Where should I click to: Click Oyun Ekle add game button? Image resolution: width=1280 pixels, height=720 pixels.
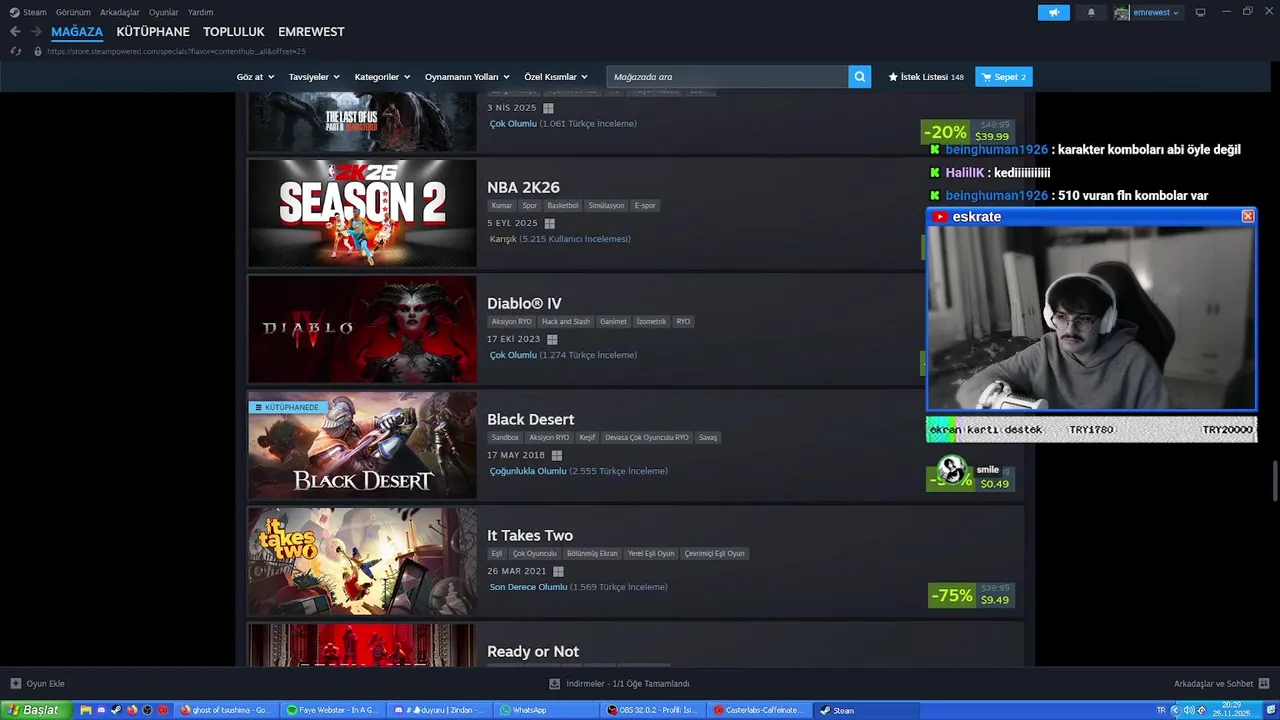click(x=37, y=684)
